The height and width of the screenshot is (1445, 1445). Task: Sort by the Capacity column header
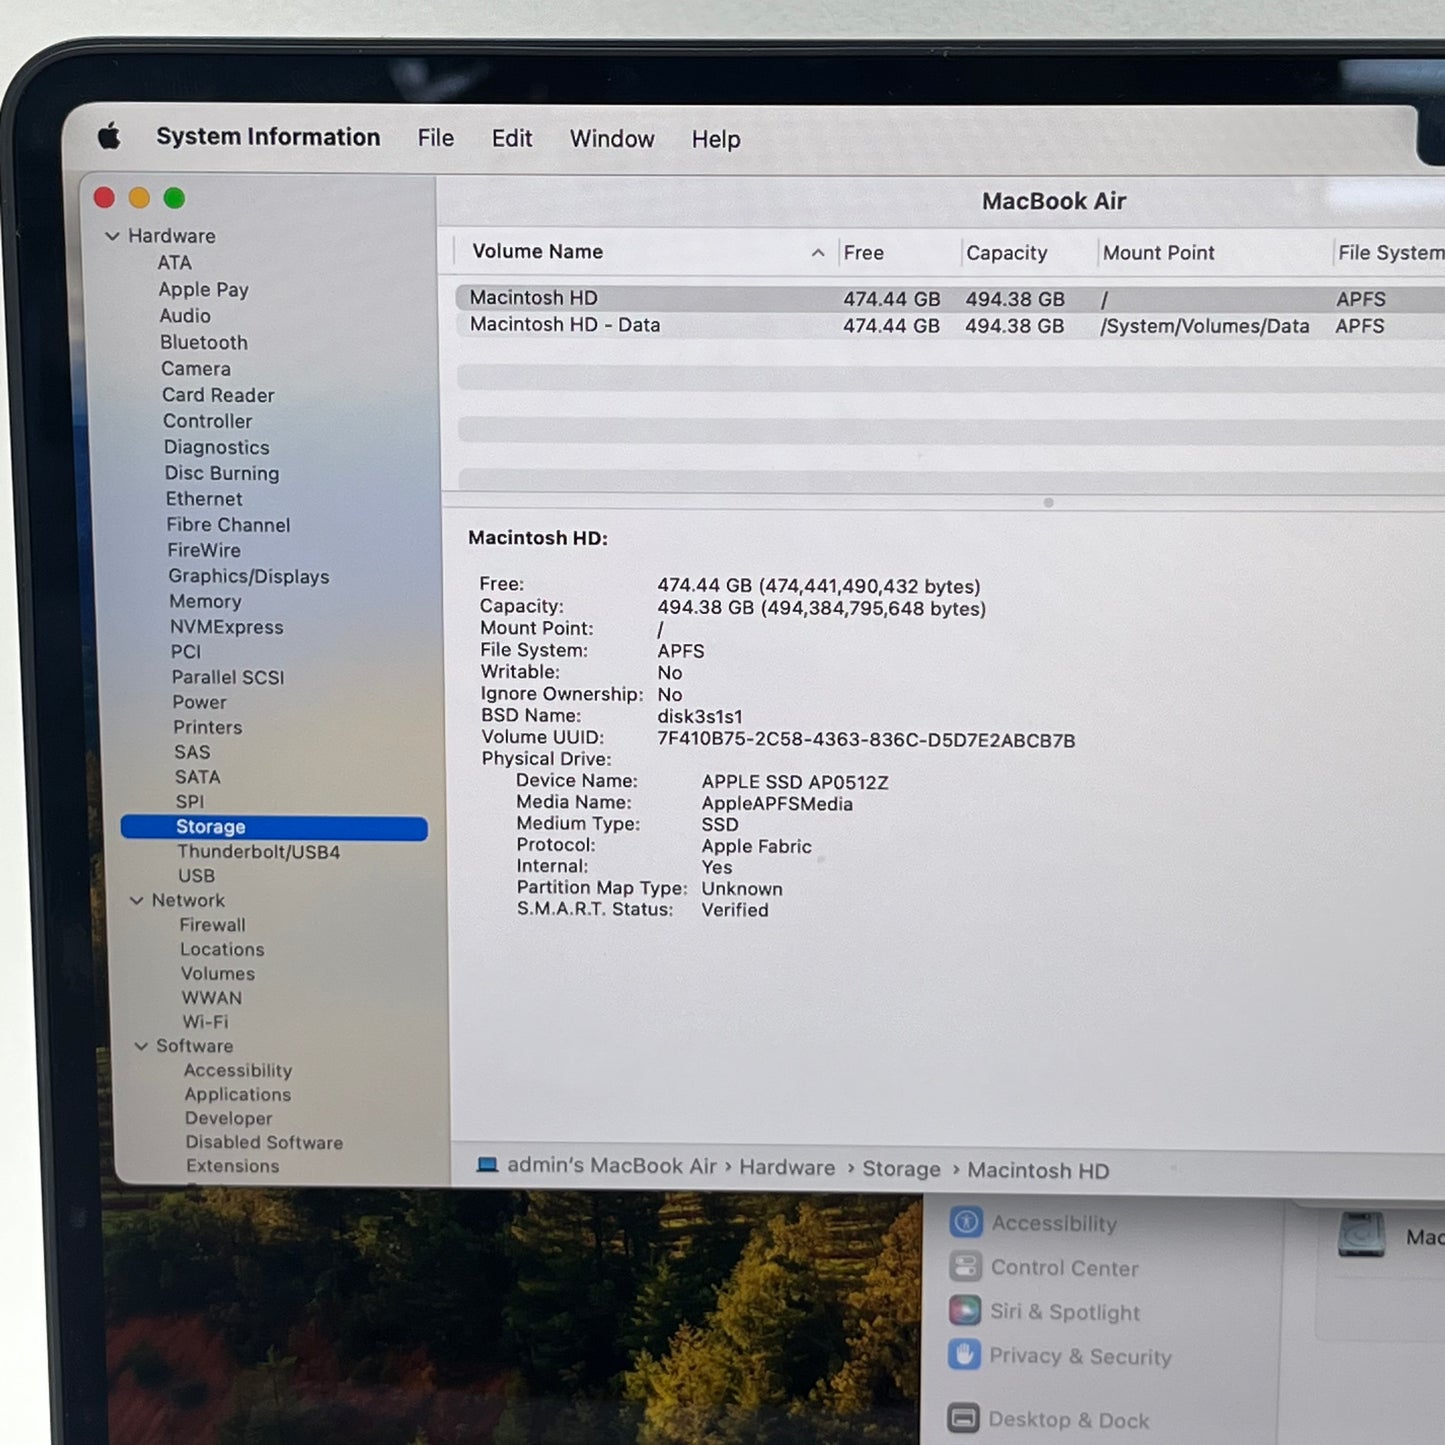click(1006, 253)
